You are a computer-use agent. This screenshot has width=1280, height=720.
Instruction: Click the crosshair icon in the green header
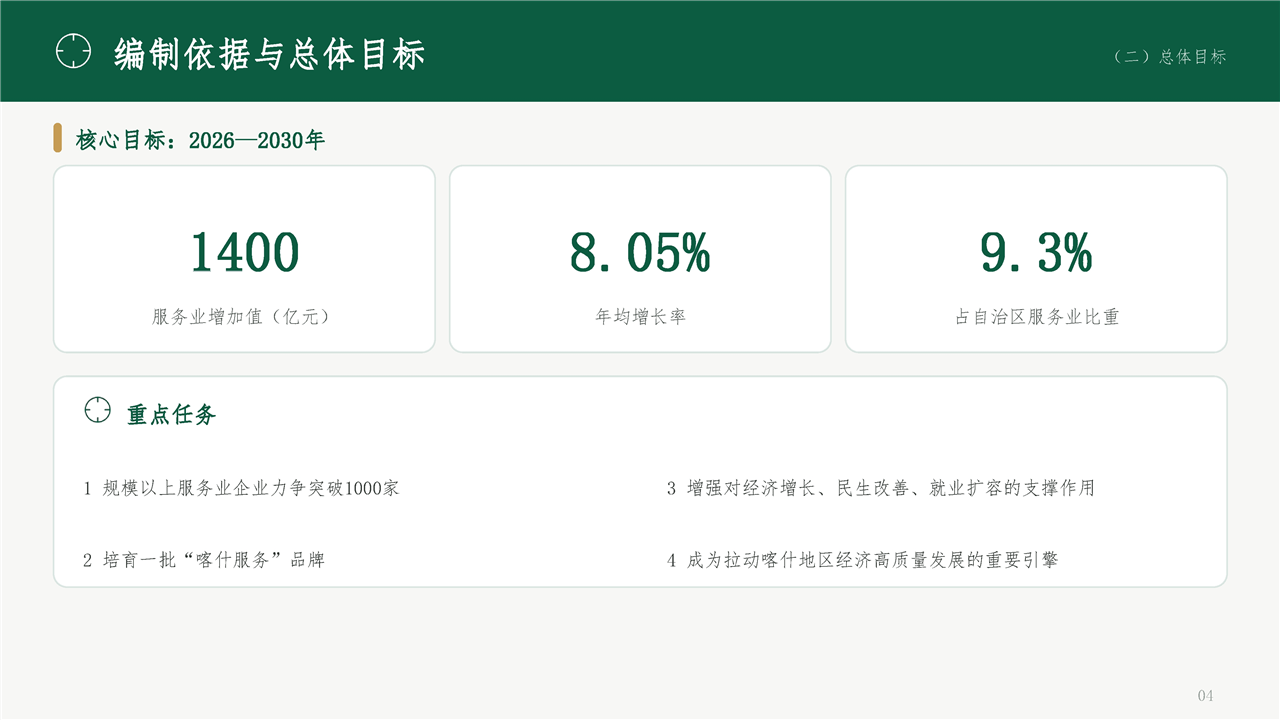pos(73,51)
